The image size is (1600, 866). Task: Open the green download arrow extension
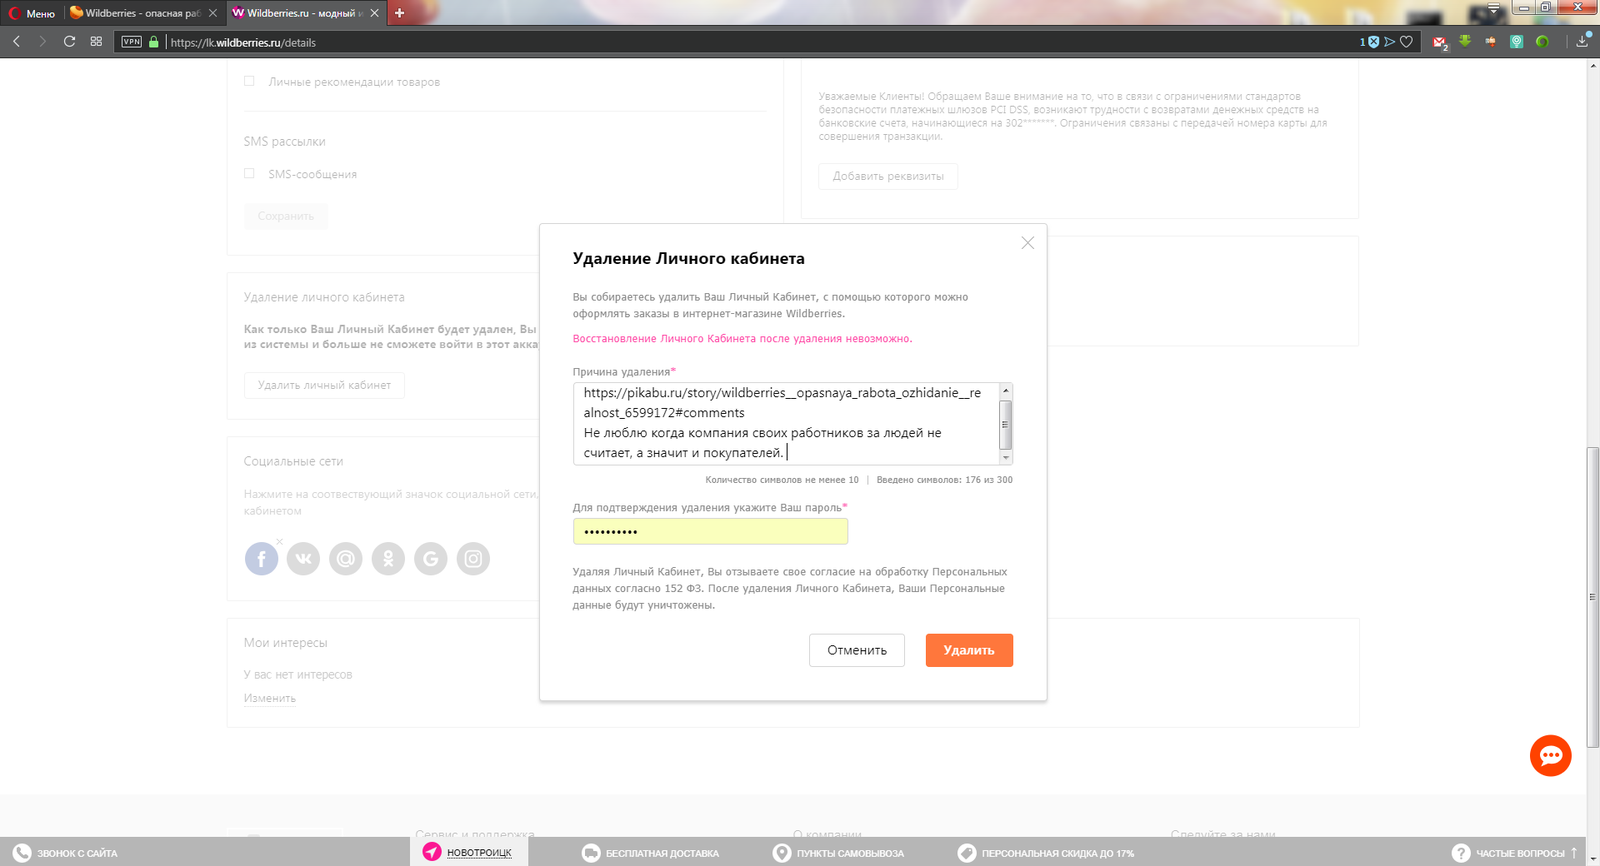click(x=1465, y=42)
